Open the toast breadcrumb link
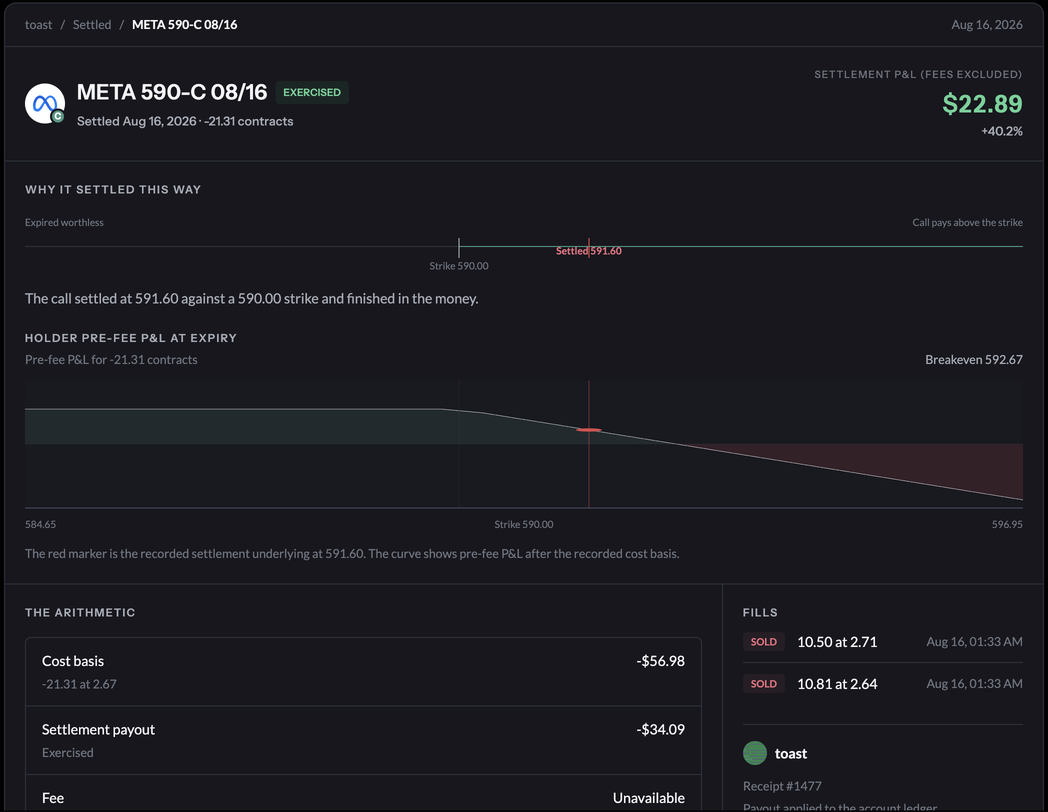Viewport: 1048px width, 812px height. pos(38,25)
